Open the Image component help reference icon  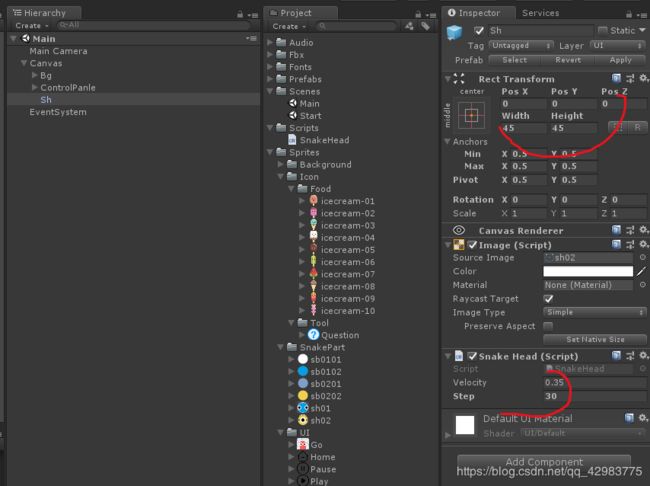coord(616,245)
